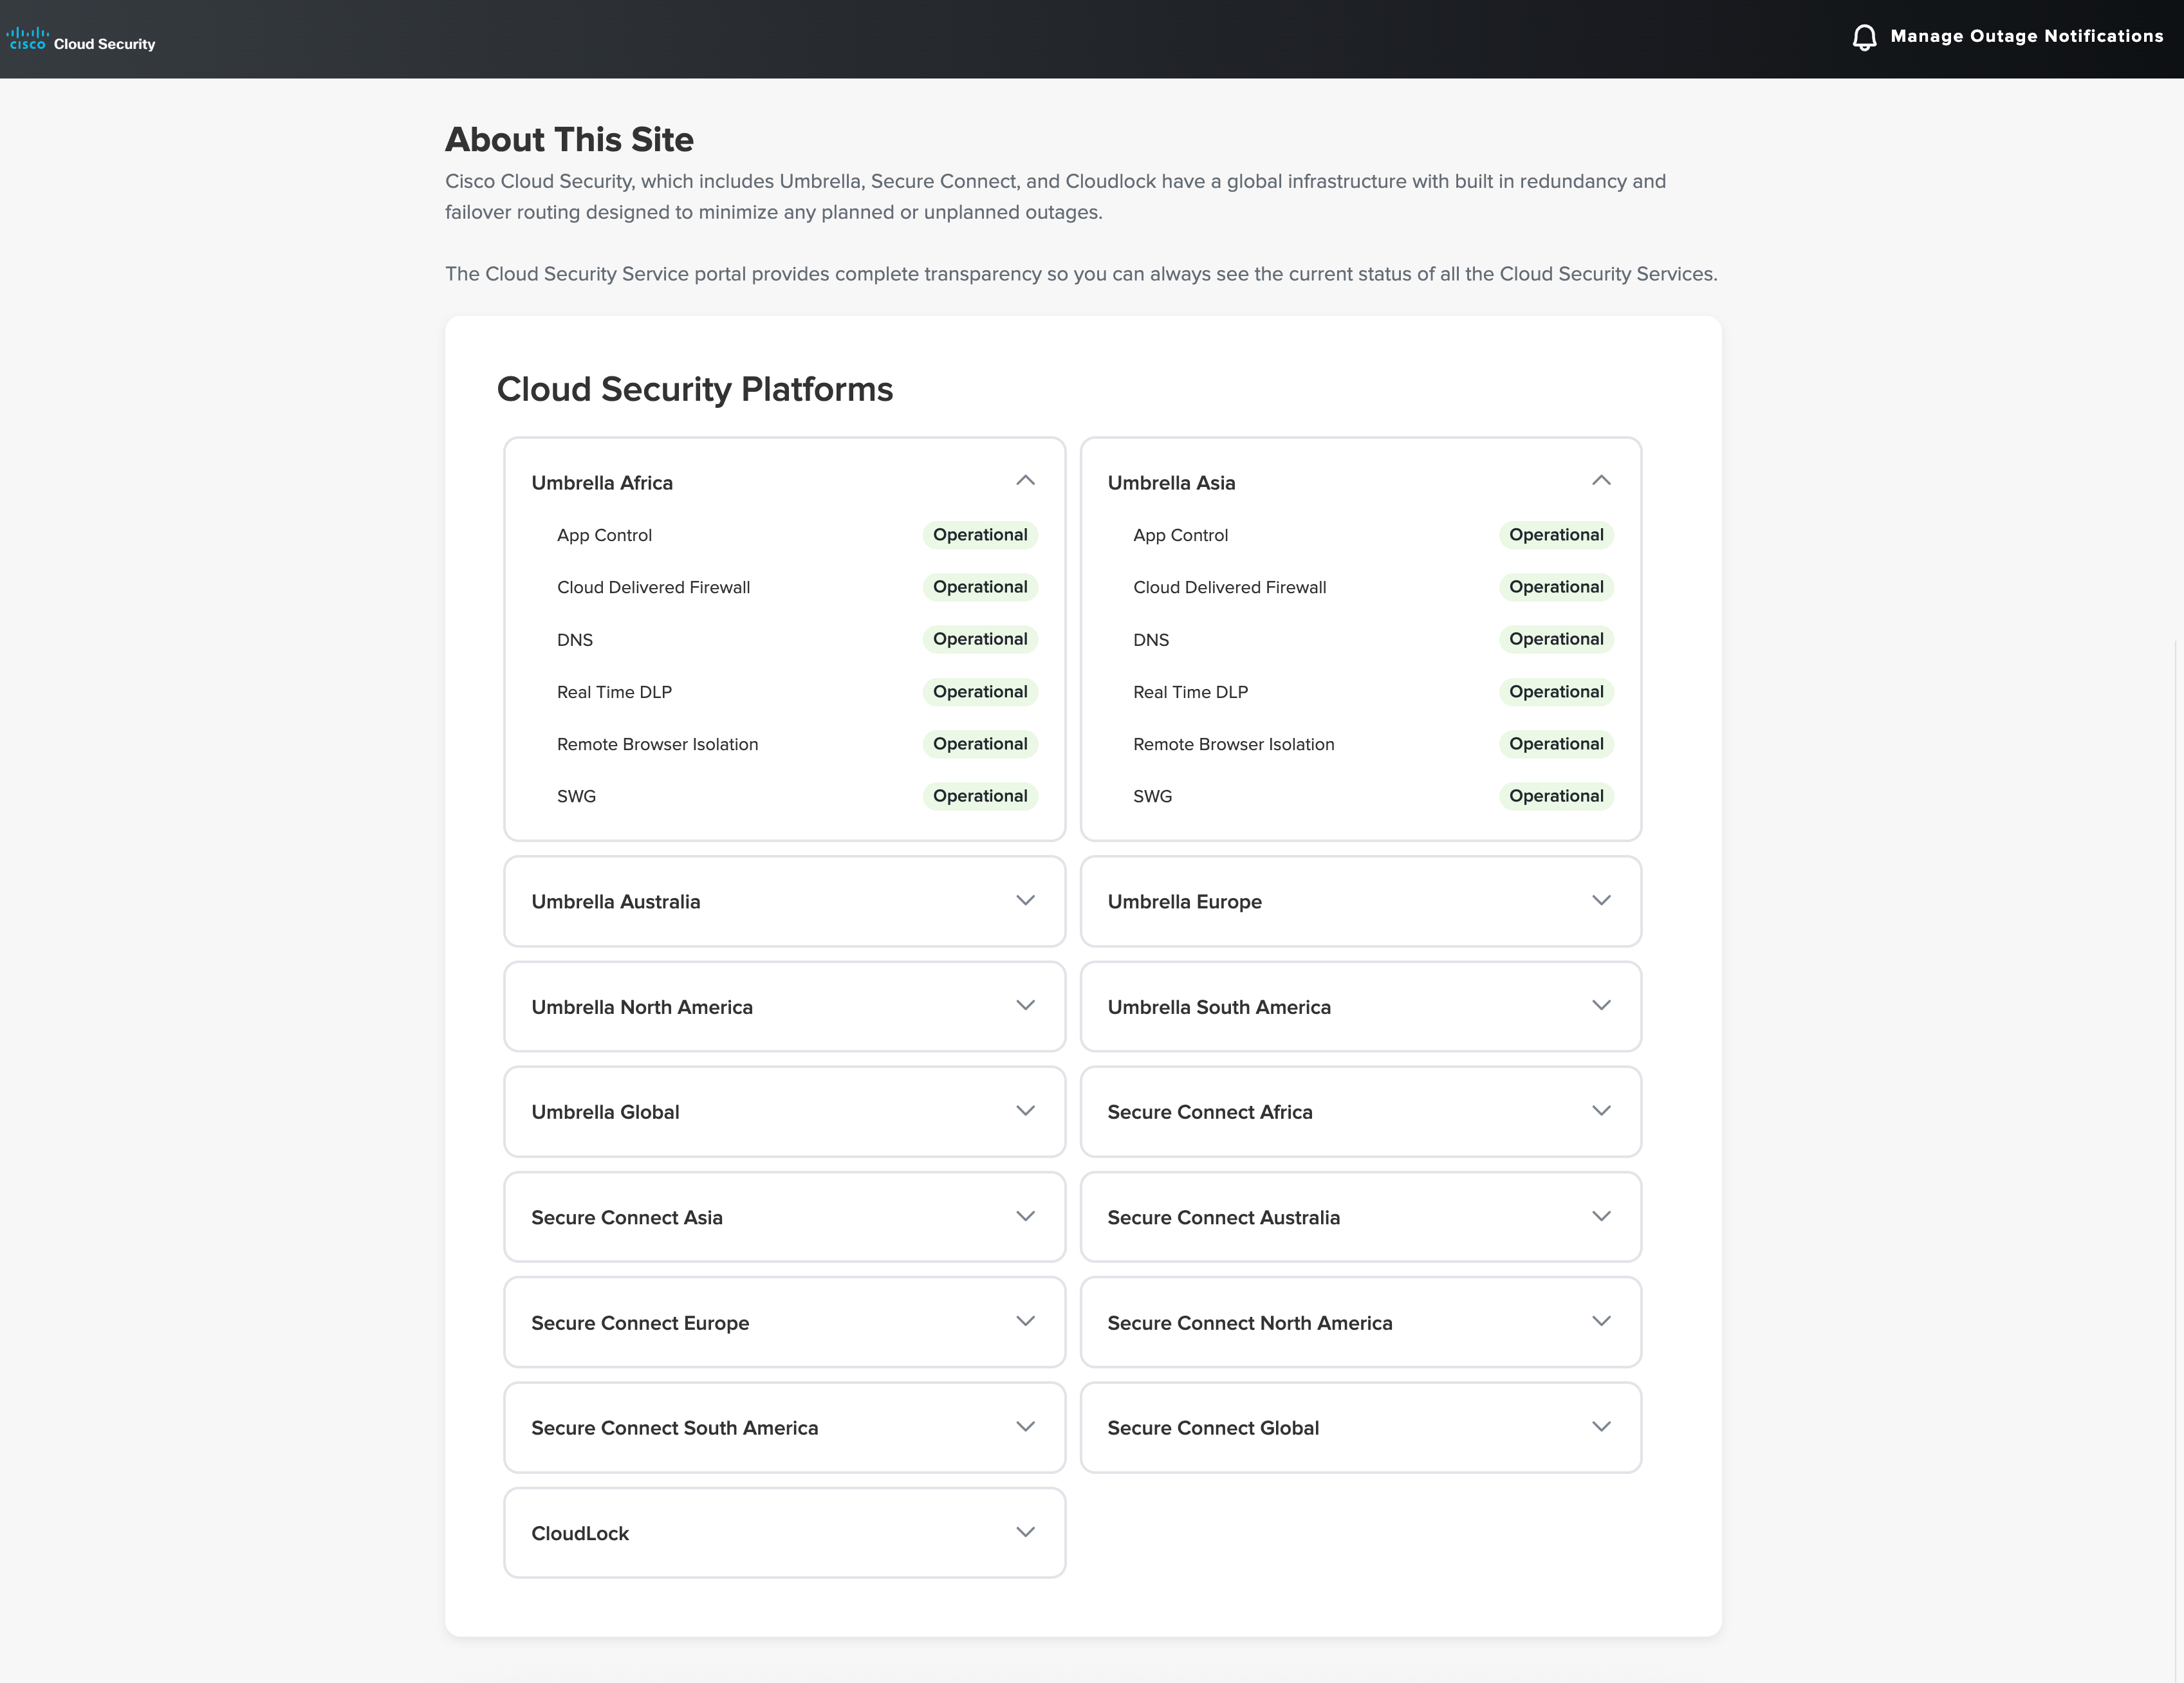The image size is (2184, 1683).
Task: Expand Secure Connect Australia chevron
Action: tap(1601, 1216)
